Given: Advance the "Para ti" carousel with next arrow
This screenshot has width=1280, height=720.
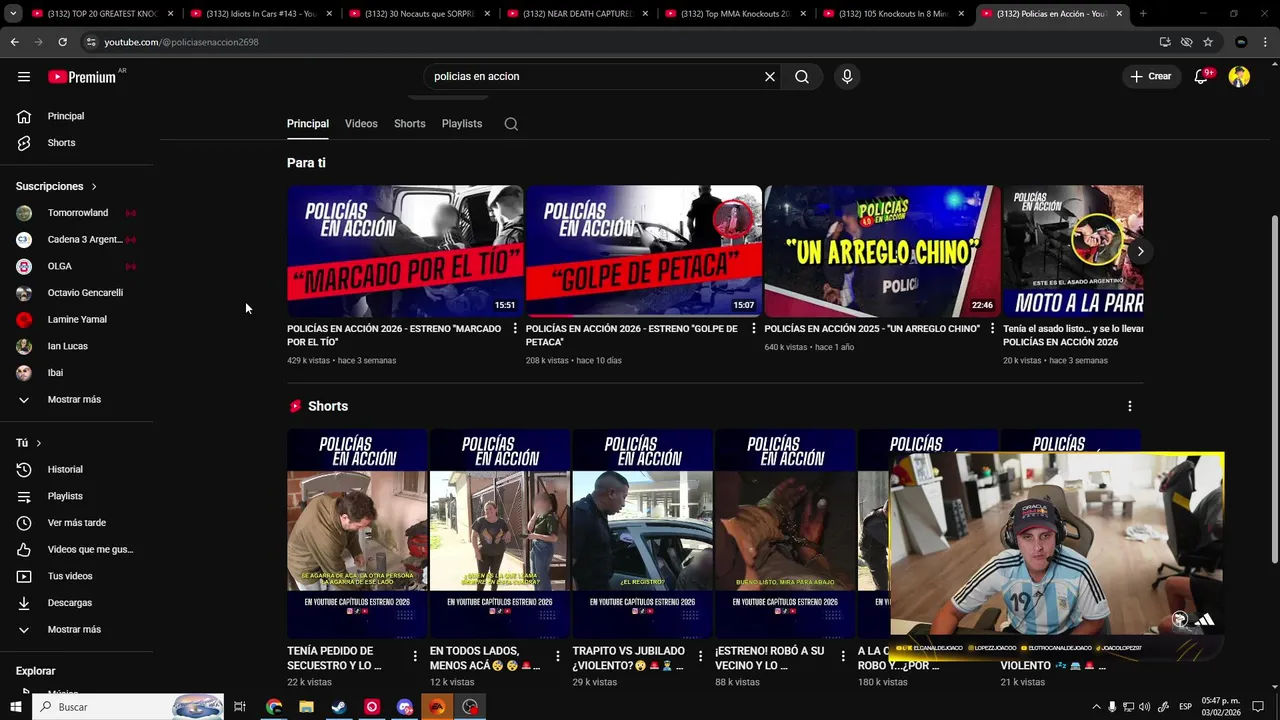Looking at the screenshot, I should [1140, 251].
